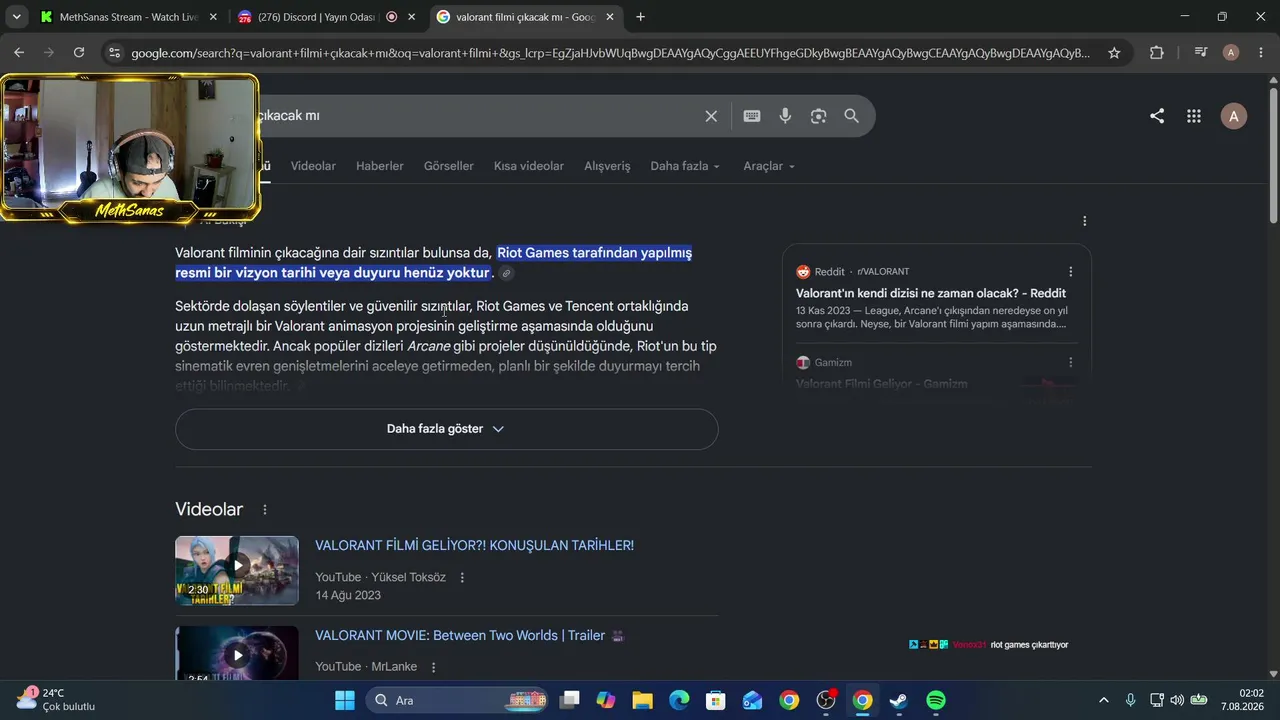Open options for the Reddit source card
Image resolution: width=1280 pixels, height=720 pixels.
(1071, 272)
